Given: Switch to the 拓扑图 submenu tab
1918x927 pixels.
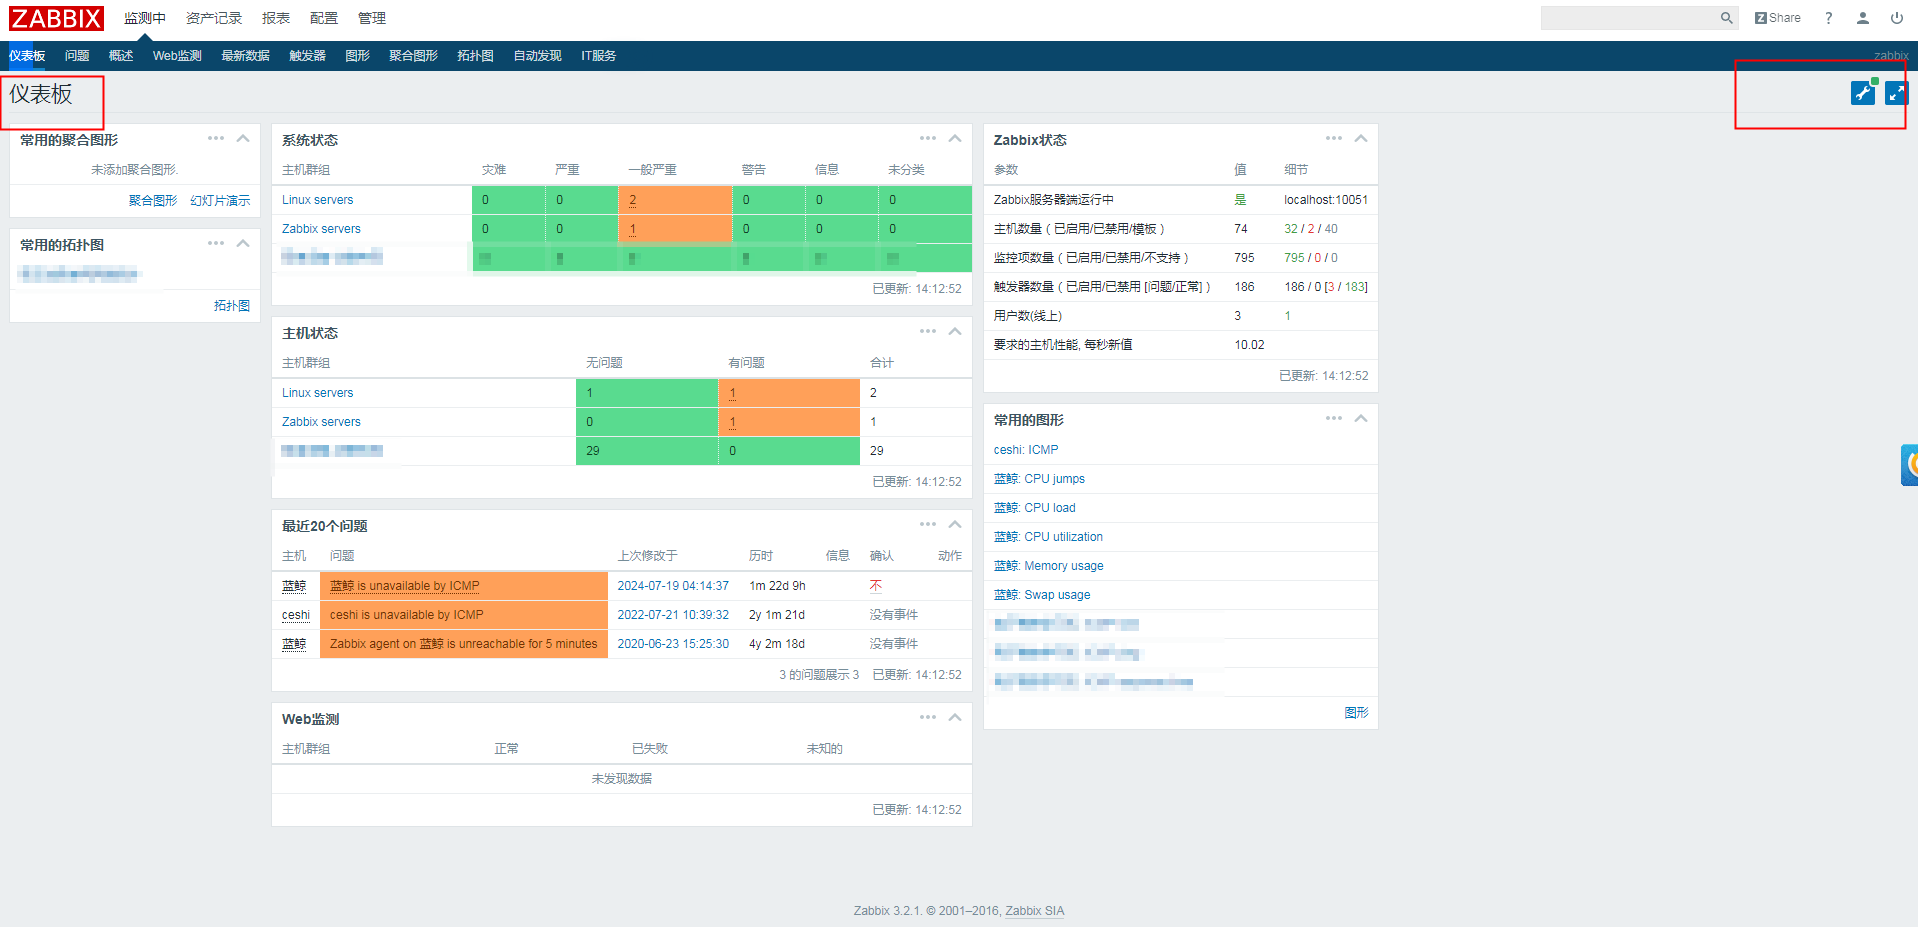Looking at the screenshot, I should pyautogui.click(x=476, y=56).
